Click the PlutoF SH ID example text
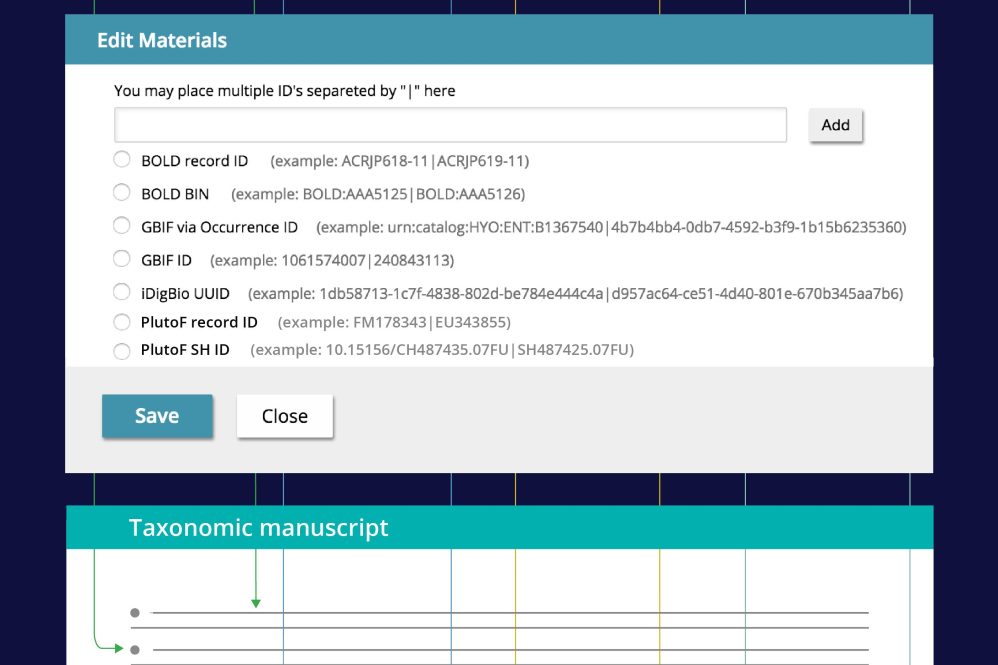The height and width of the screenshot is (665, 998). click(442, 350)
